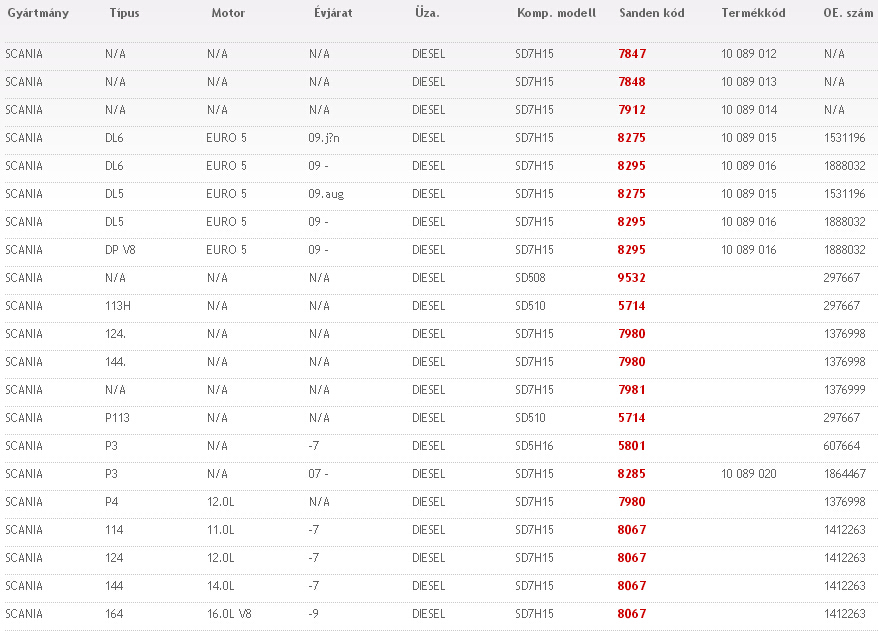Screen dimensions: 878x631
Task: Open Sanden code 5801 for SD5H16
Action: 632,446
